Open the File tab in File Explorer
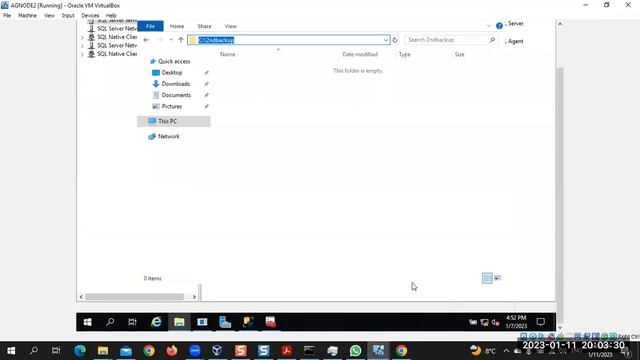This screenshot has height=360, width=640. click(x=150, y=26)
